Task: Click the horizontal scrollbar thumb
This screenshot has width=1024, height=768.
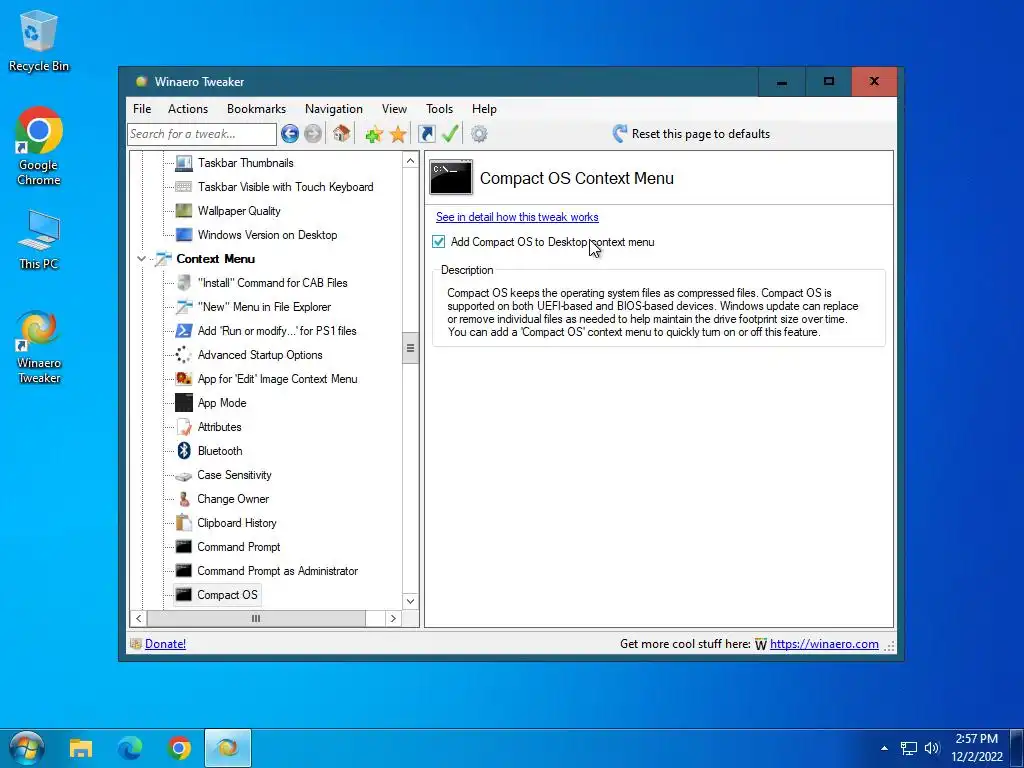Action: [256, 618]
